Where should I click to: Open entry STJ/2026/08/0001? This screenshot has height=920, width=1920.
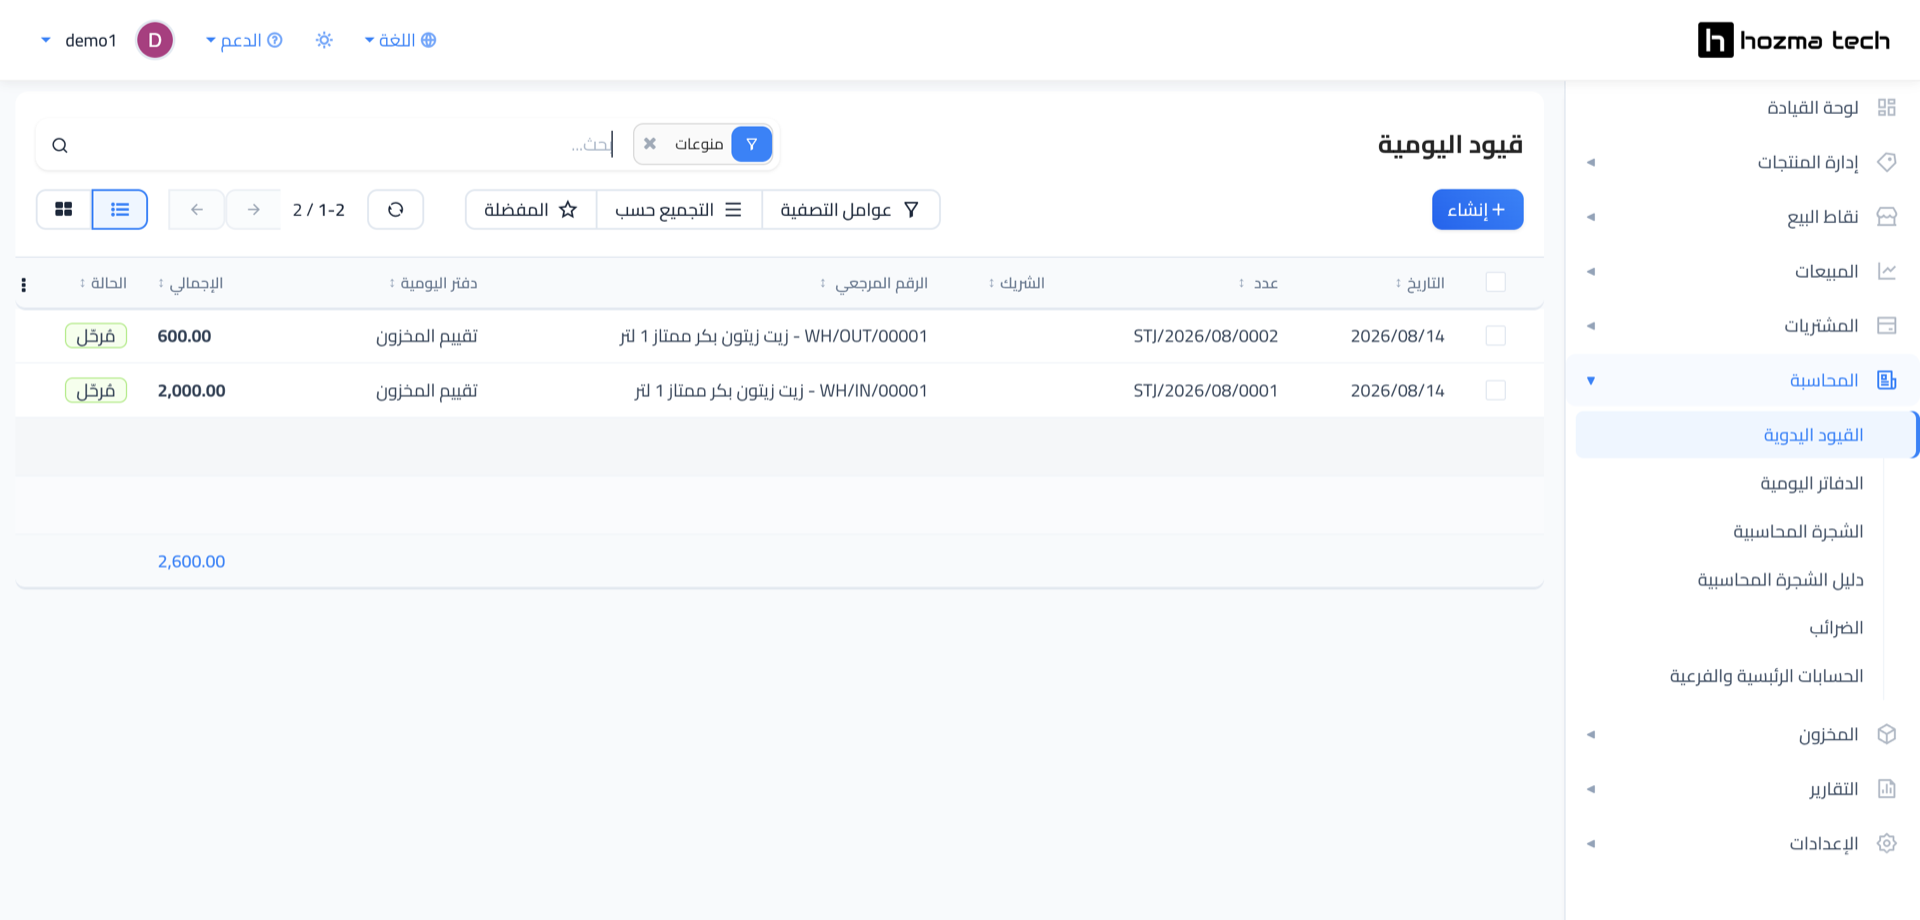1206,390
